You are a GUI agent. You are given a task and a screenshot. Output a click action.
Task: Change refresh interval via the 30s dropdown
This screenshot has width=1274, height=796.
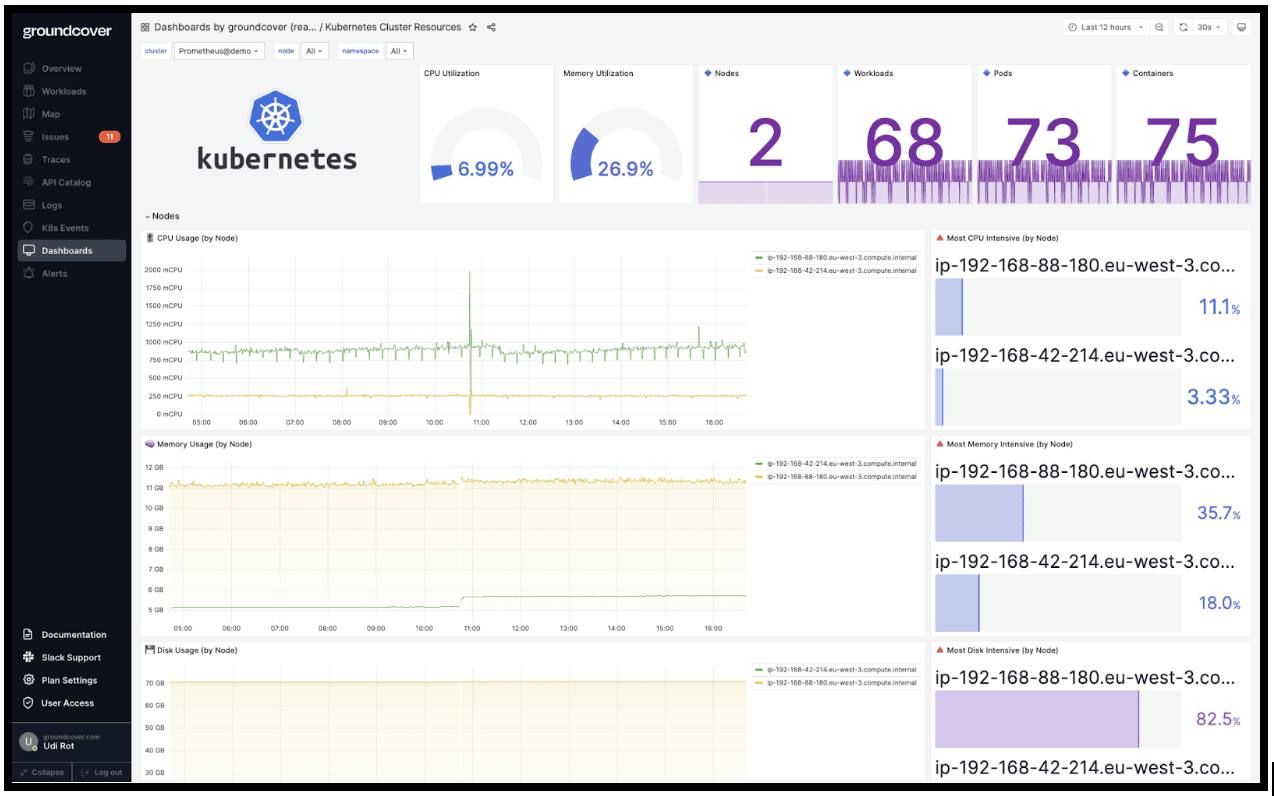pyautogui.click(x=1208, y=26)
